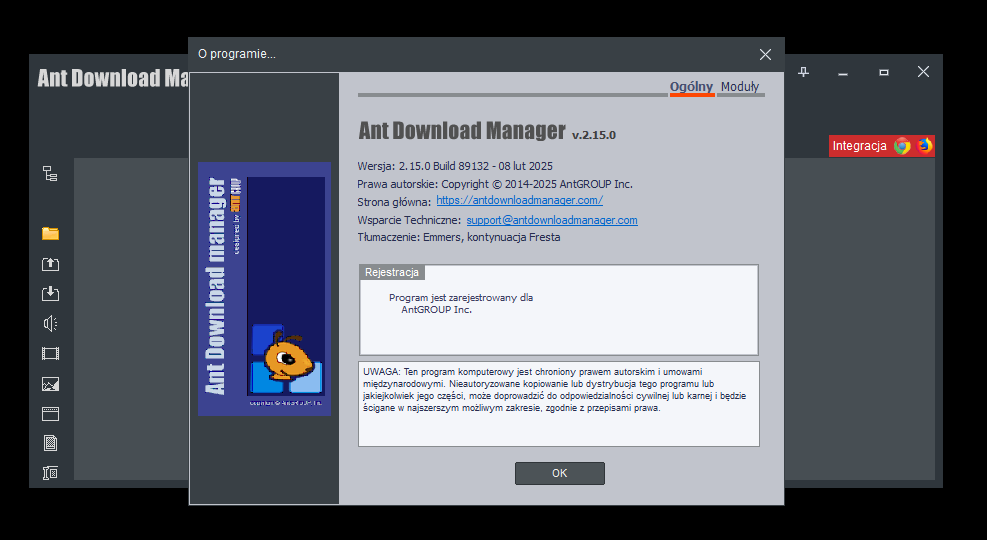Select the yellow folder All downloads category
Viewport: 987px width, 540px height.
point(50,233)
